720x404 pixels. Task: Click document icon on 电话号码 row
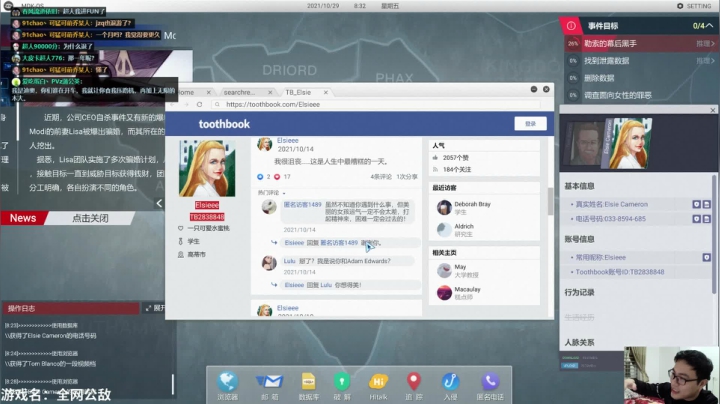[707, 219]
